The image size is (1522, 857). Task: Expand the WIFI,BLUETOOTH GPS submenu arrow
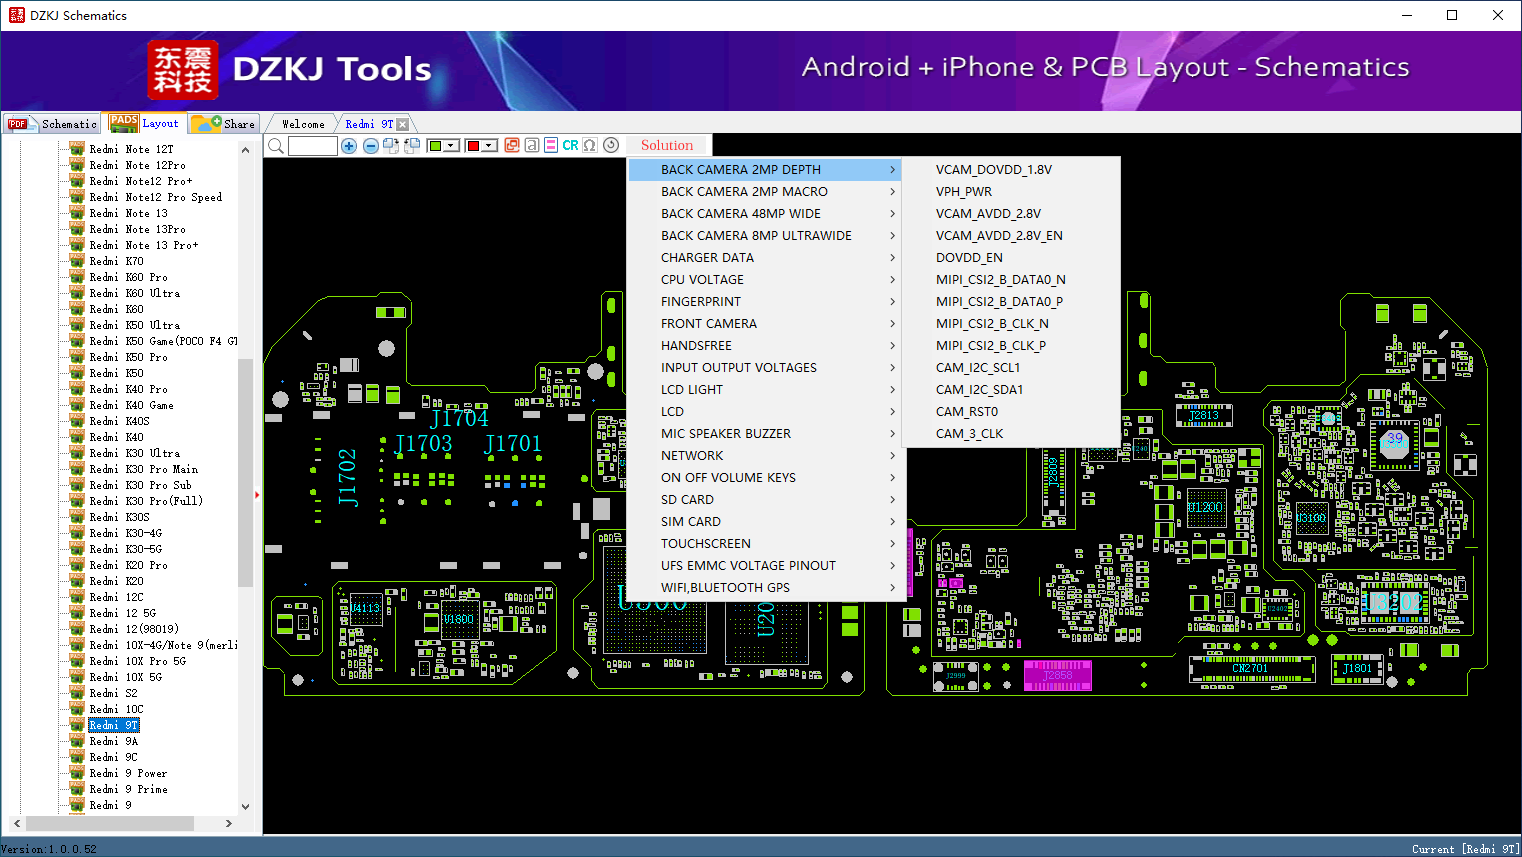[x=892, y=588]
